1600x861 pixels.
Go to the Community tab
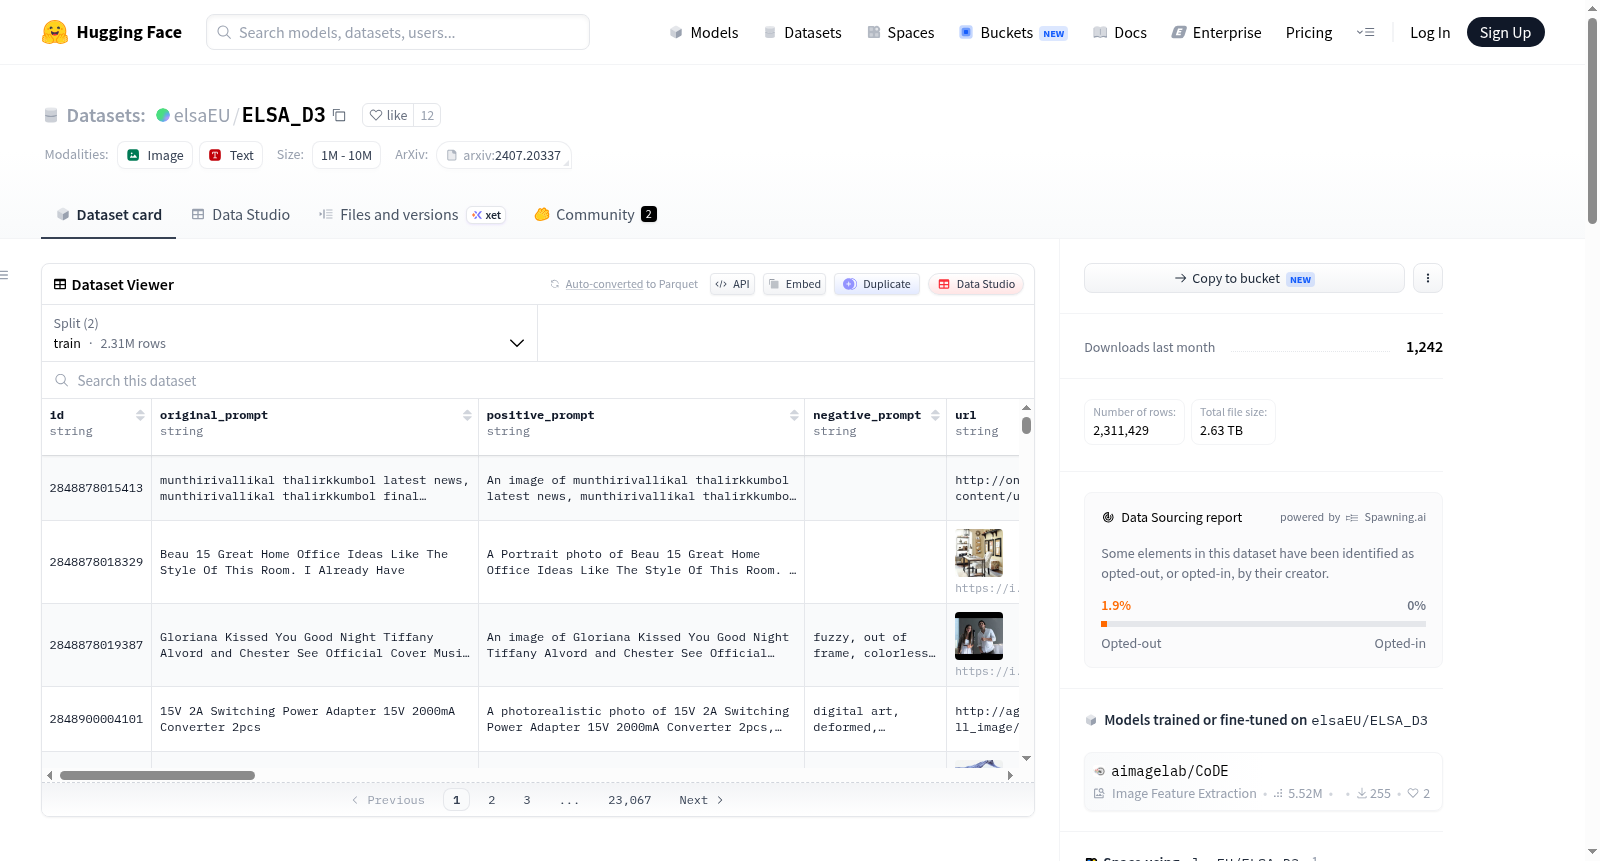click(595, 214)
